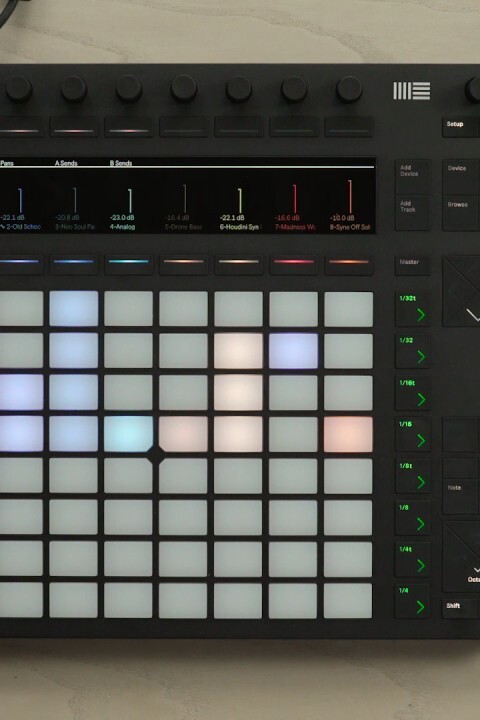The image size is (480, 720).
Task: Select track 4-Analog on the display
Action: 122,227
